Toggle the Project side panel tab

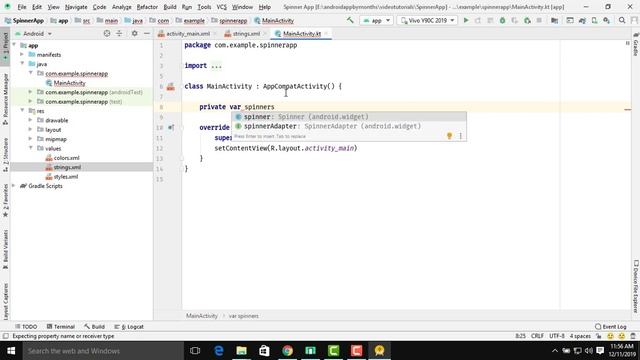tap(5, 47)
